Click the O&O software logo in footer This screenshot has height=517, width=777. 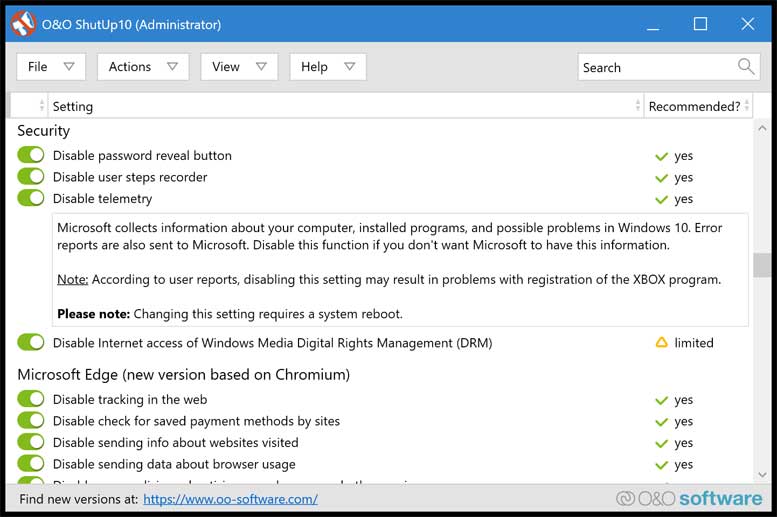689,499
